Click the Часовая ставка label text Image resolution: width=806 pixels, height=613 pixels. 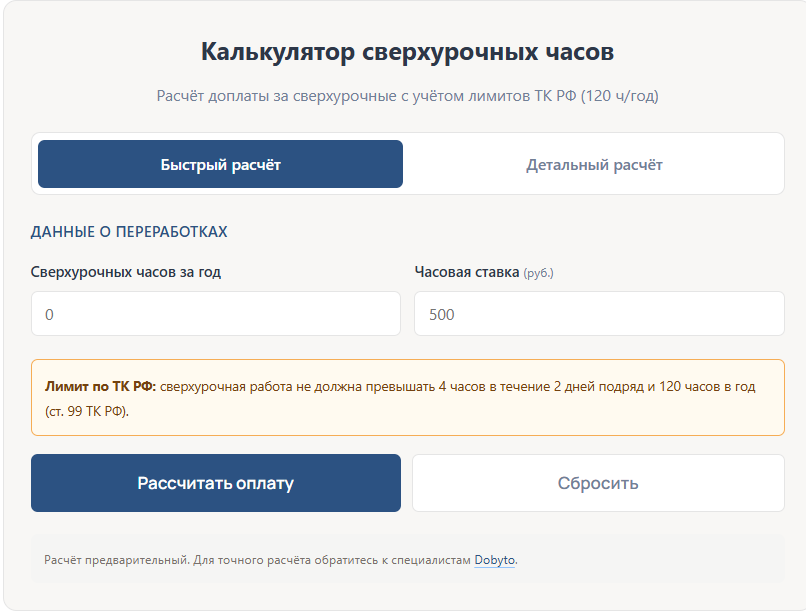tap(463, 269)
